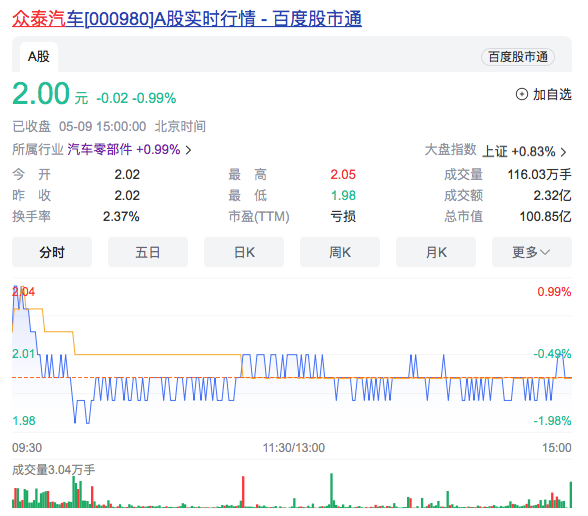Click the 所属行业 label
The height and width of the screenshot is (516, 588).
[38, 150]
